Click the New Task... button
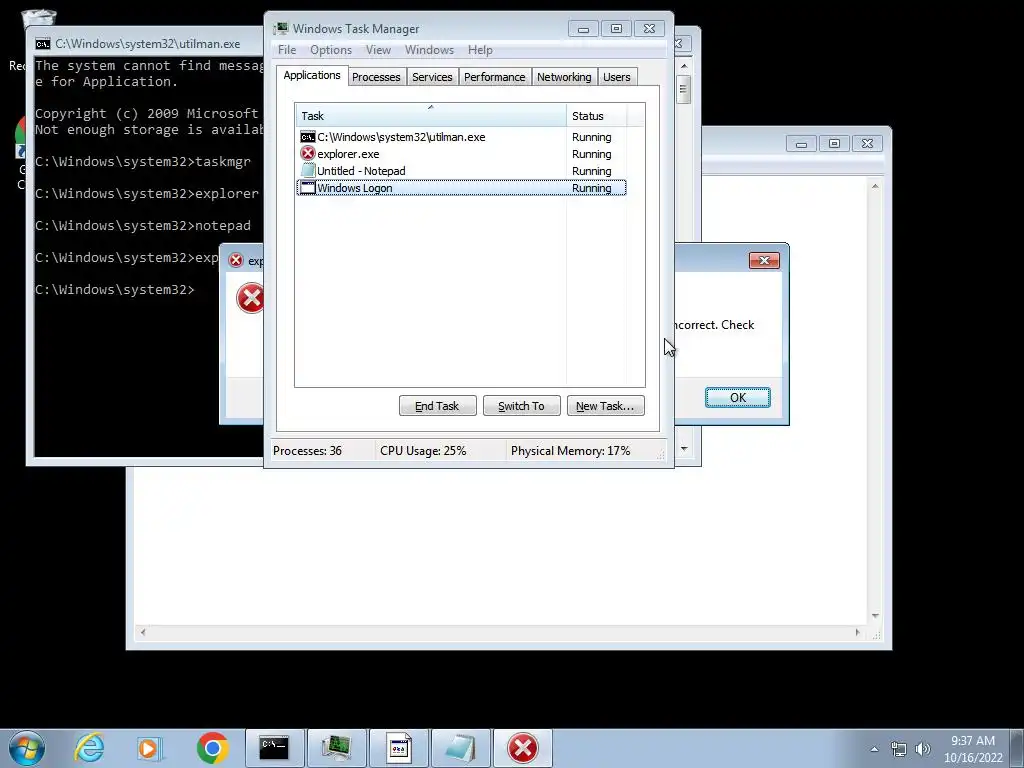 (605, 406)
